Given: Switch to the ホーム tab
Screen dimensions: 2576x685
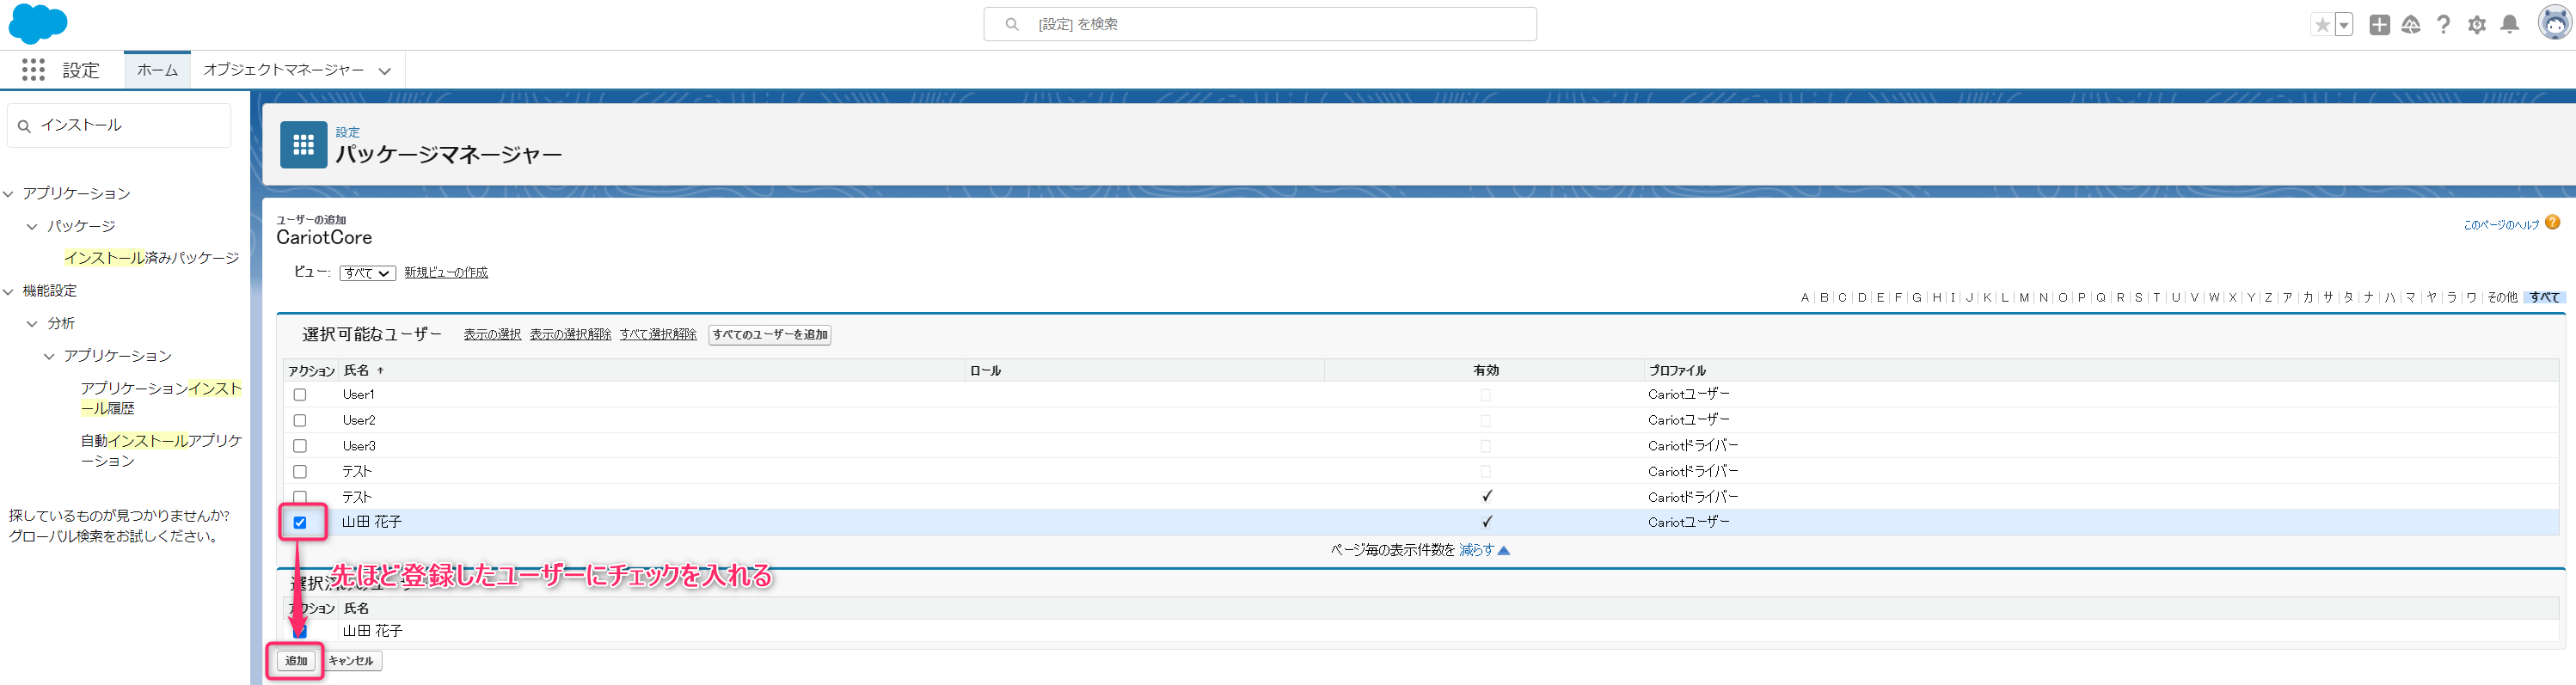Looking at the screenshot, I should coord(157,70).
